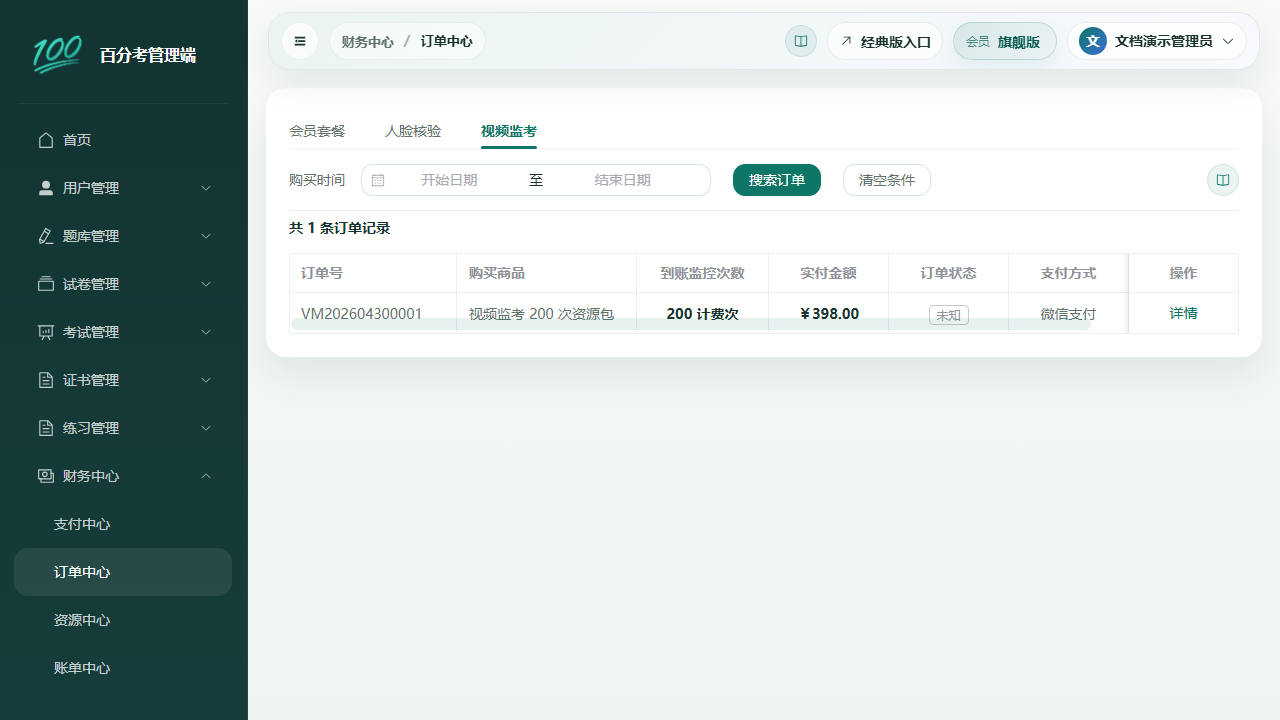Click 财务中心 in the breadcrumb
The height and width of the screenshot is (720, 1280).
367,42
